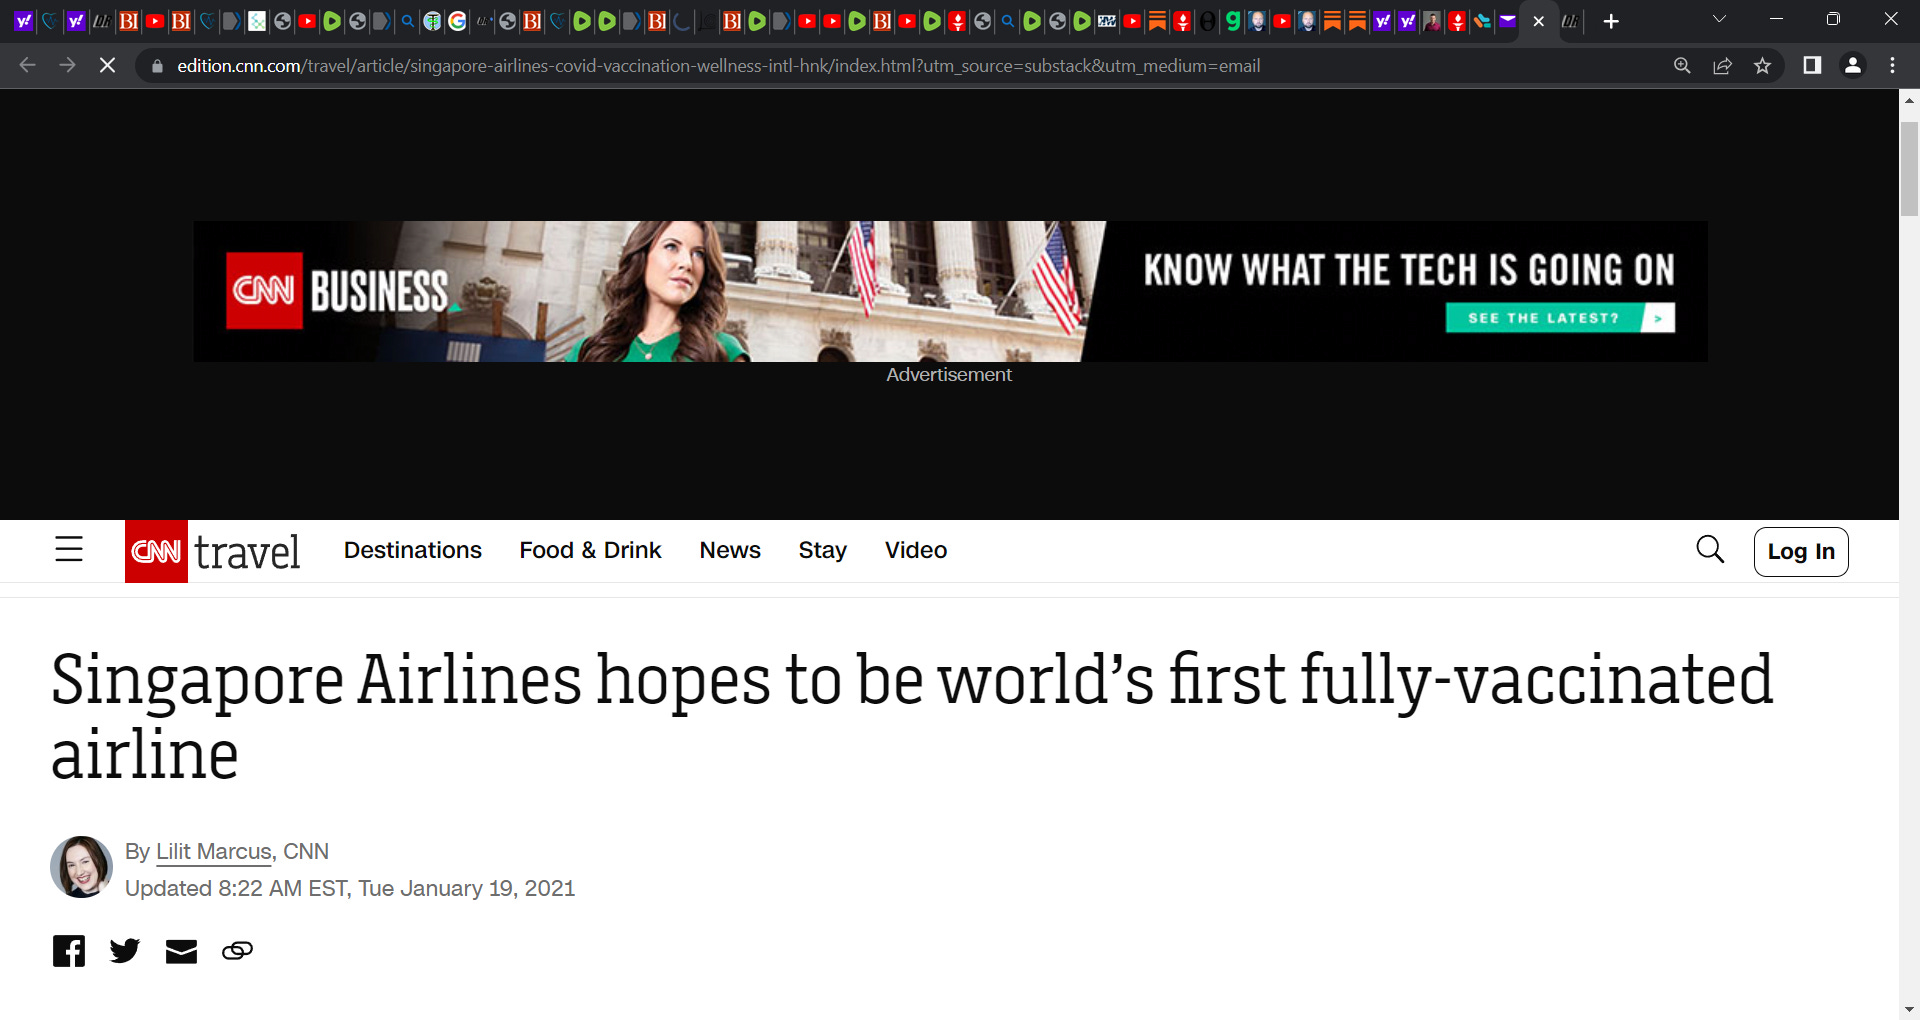Screen dimensions: 1920x1020
Task: View site information via lock icon
Action: [157, 66]
